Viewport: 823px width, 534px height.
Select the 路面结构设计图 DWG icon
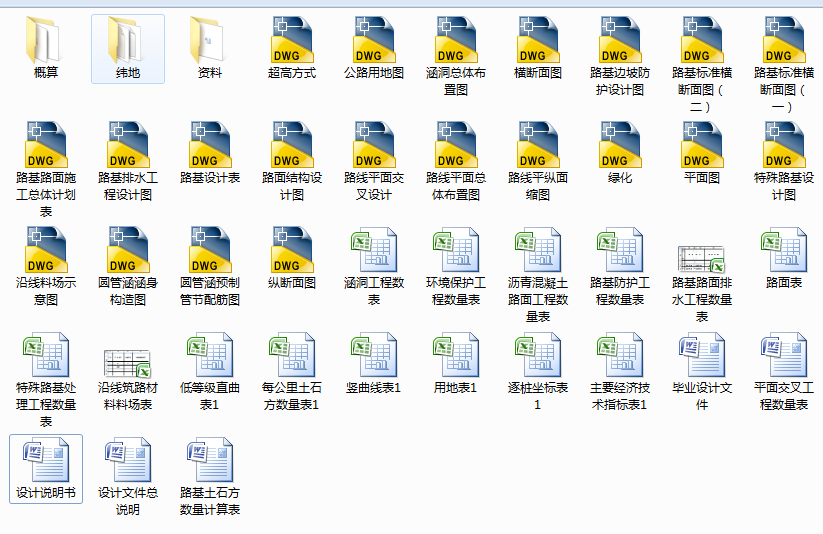pos(292,145)
